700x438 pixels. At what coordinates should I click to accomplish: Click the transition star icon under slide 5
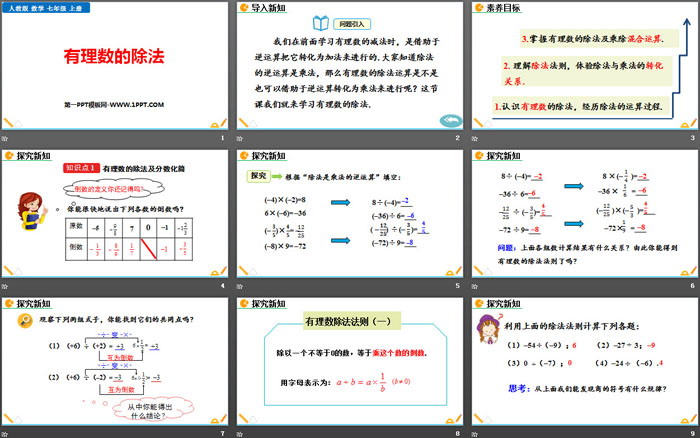240,286
